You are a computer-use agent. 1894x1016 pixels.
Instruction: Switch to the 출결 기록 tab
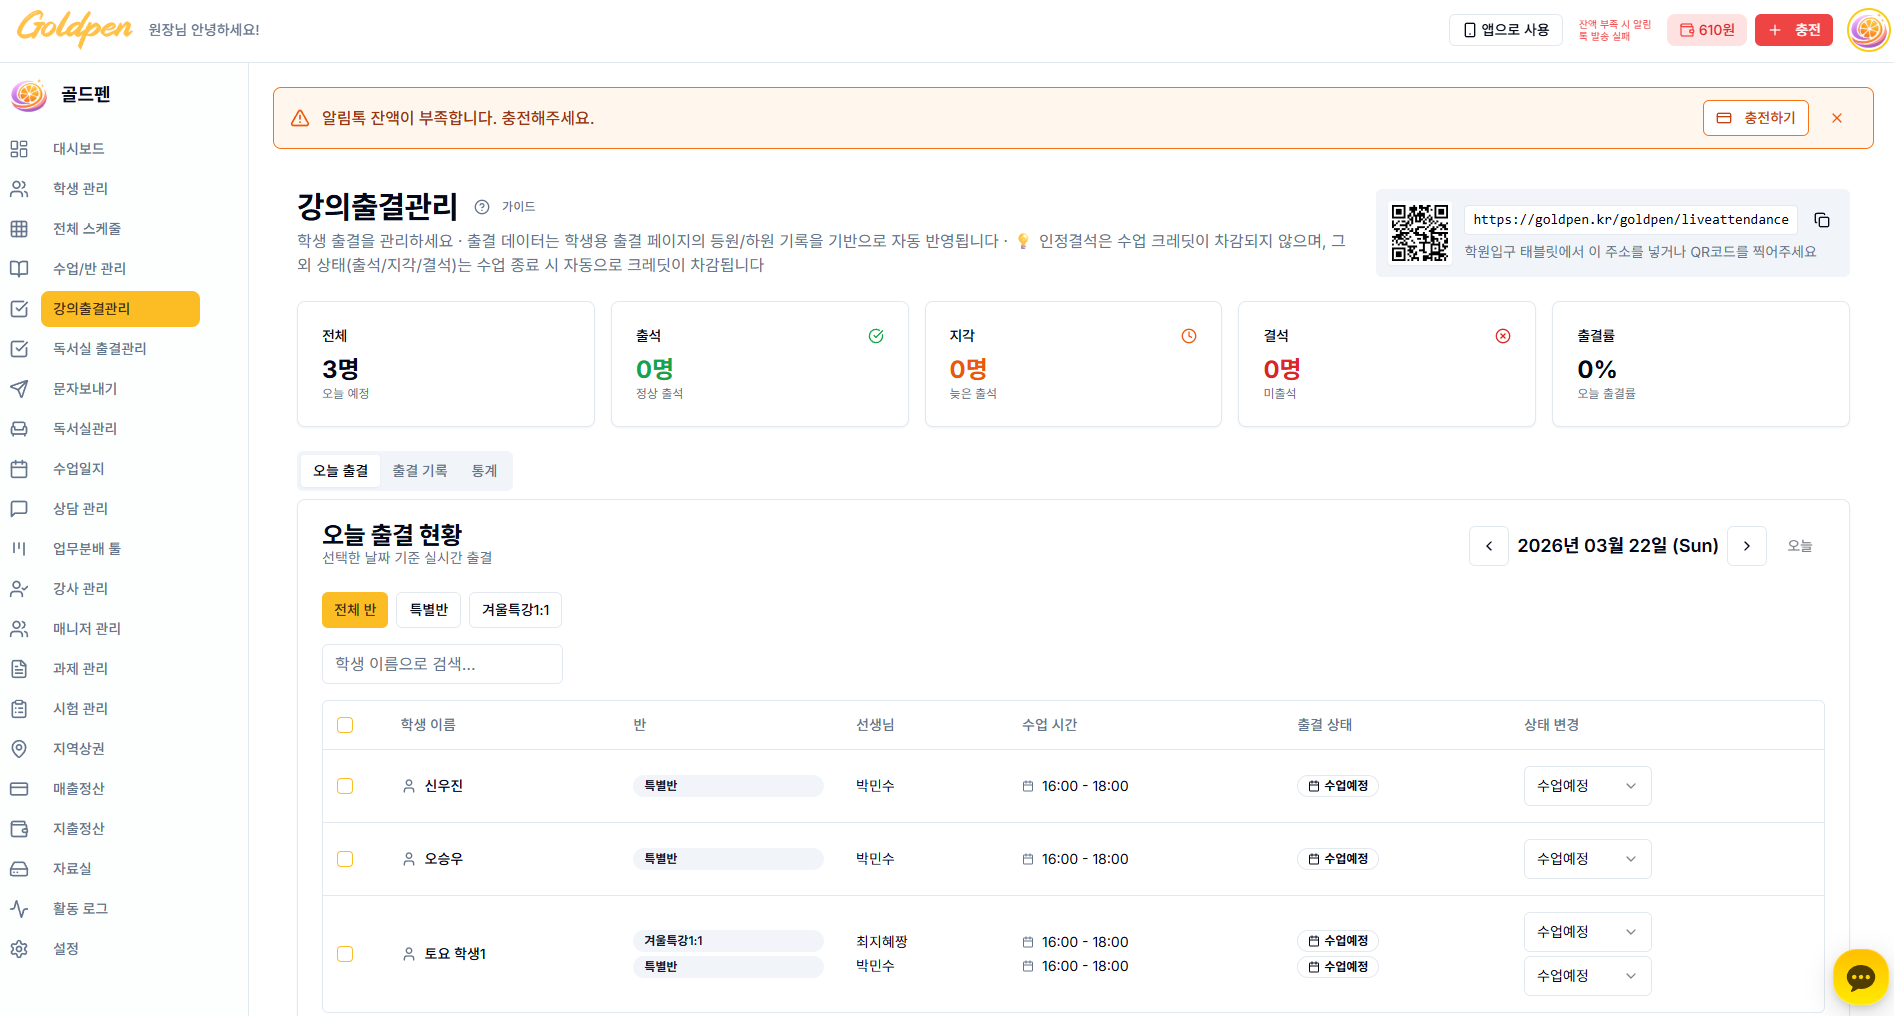coord(419,471)
